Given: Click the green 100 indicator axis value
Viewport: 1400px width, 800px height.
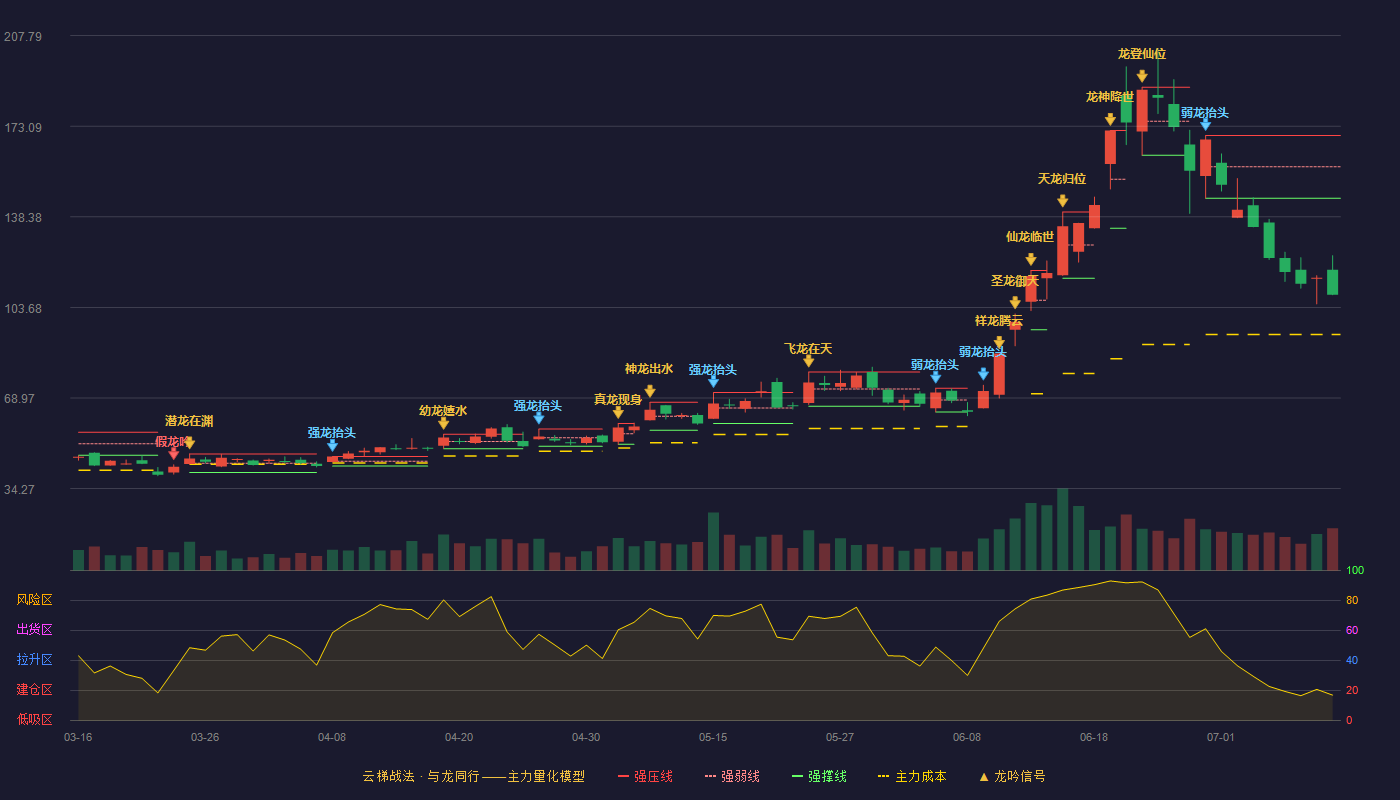Looking at the screenshot, I should click(x=1355, y=570).
